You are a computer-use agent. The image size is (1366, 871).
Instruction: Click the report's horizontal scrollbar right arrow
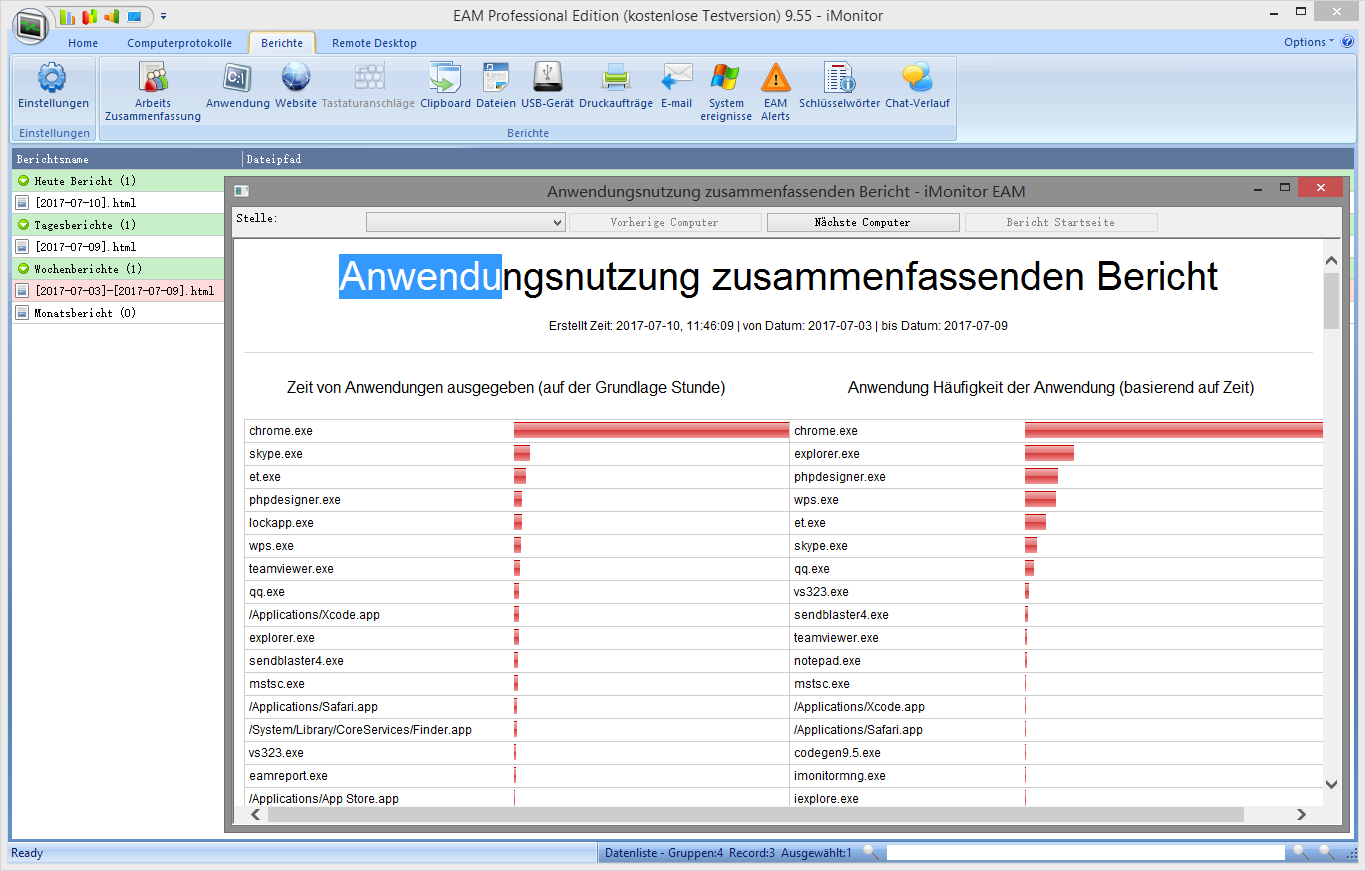pos(1301,815)
